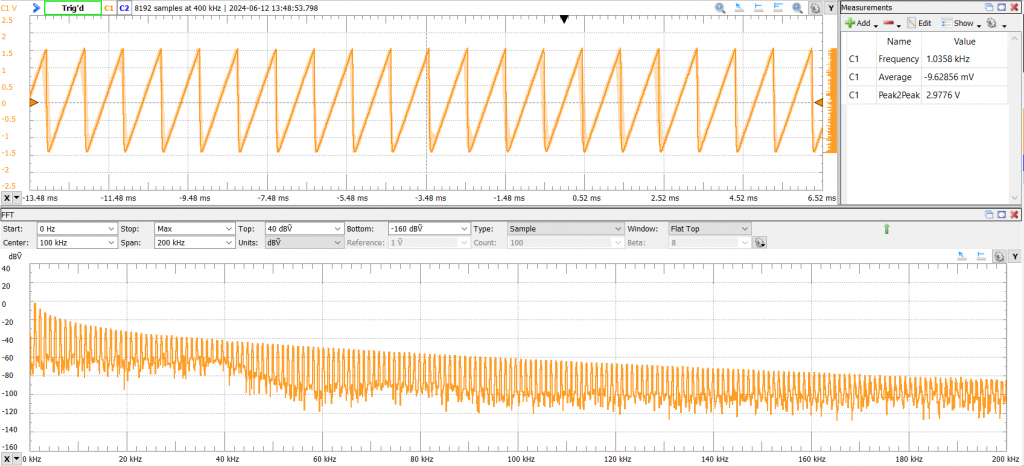
Task: Open the Measurements panel gear options
Action: tap(990, 23)
